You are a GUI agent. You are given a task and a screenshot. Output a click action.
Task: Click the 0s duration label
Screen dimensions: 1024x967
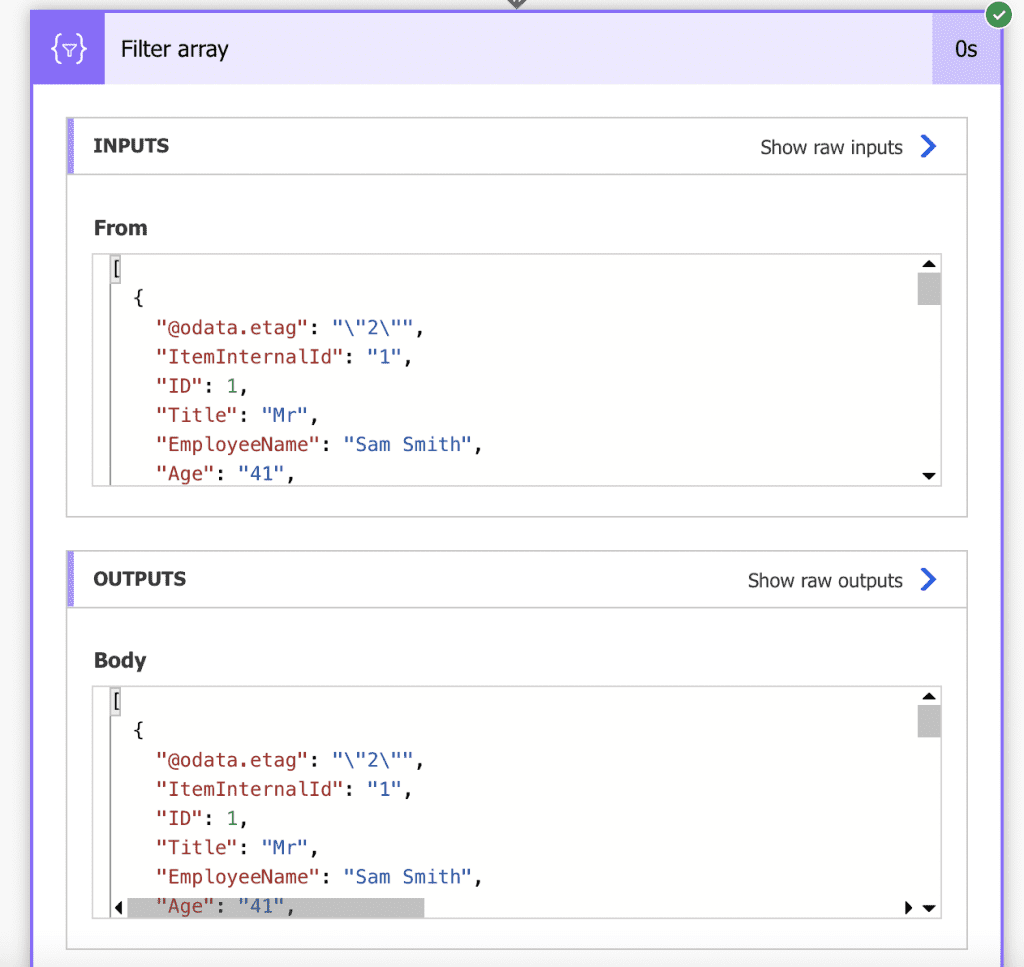(966, 50)
